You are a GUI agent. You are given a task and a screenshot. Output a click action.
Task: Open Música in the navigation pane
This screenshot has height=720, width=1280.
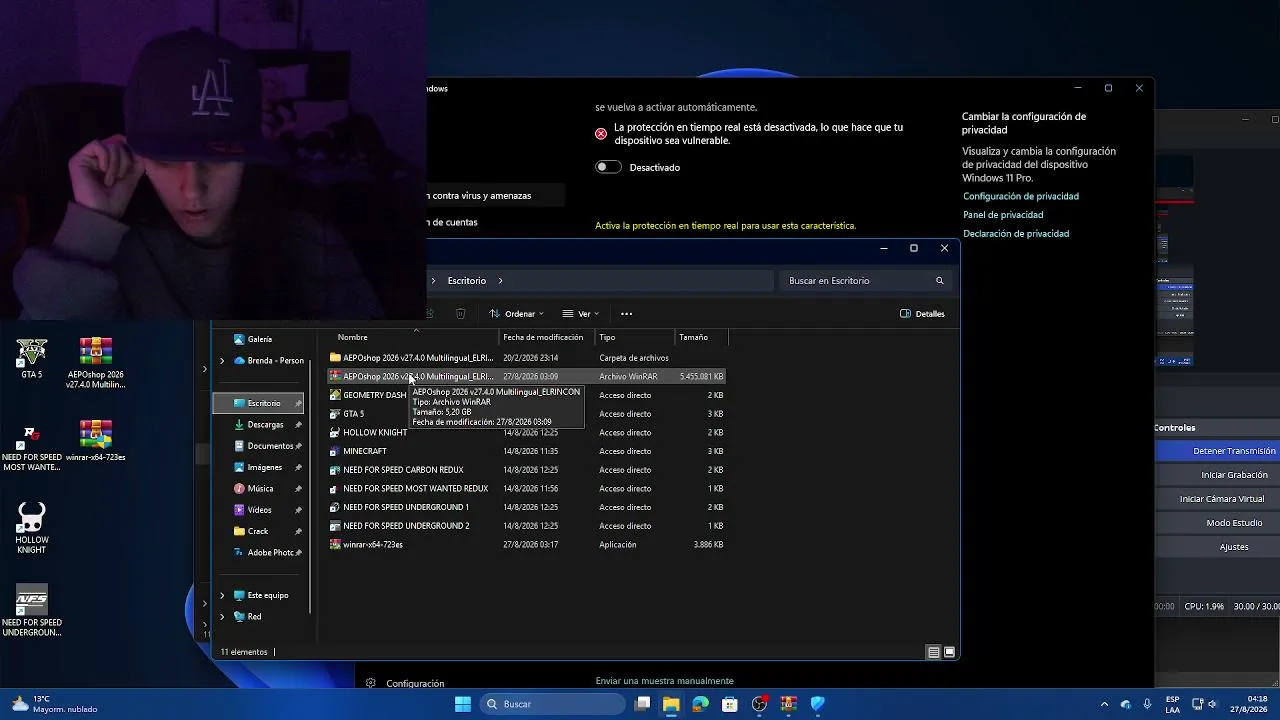(x=259, y=489)
